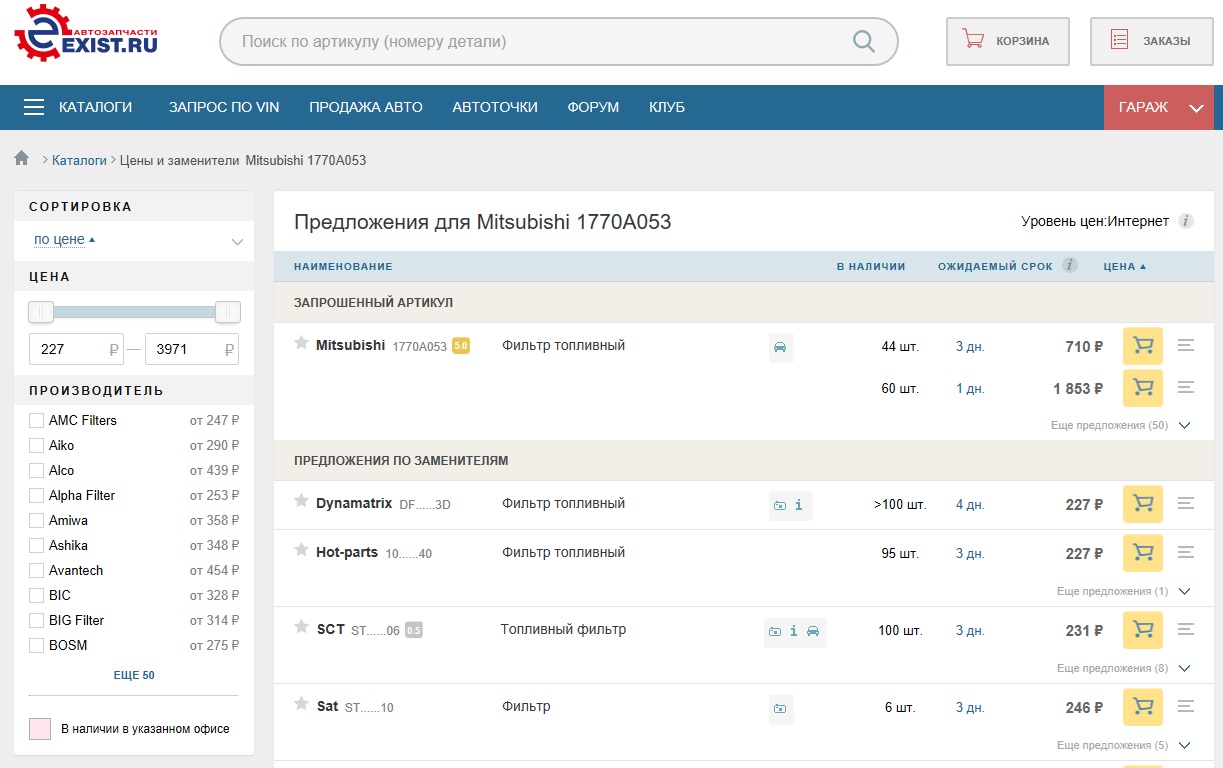Click the article number search field
The height and width of the screenshot is (768, 1223).
(x=540, y=42)
